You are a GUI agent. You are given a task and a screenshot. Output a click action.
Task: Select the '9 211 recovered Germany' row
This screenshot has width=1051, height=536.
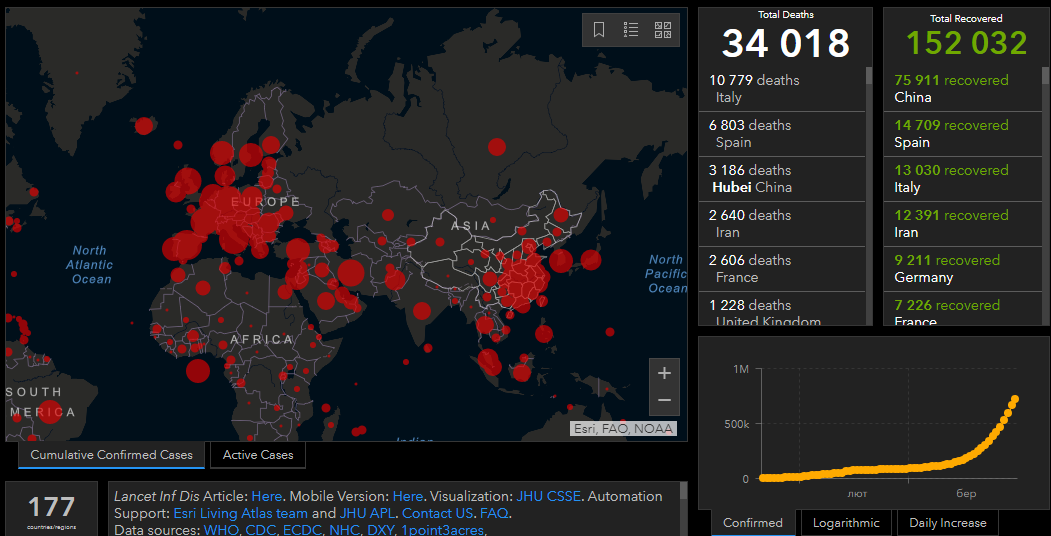point(963,268)
